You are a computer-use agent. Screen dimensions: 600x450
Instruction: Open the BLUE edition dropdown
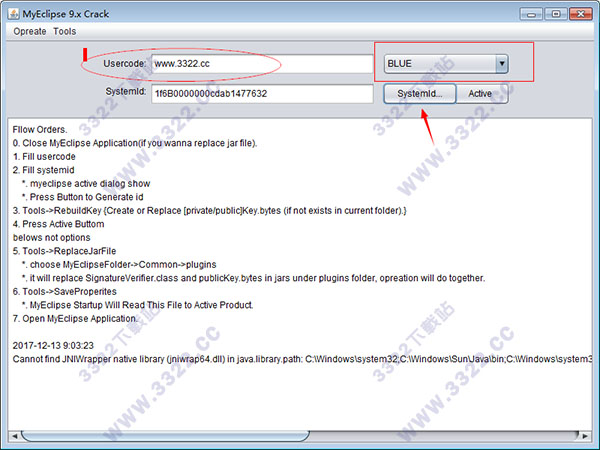(446, 64)
